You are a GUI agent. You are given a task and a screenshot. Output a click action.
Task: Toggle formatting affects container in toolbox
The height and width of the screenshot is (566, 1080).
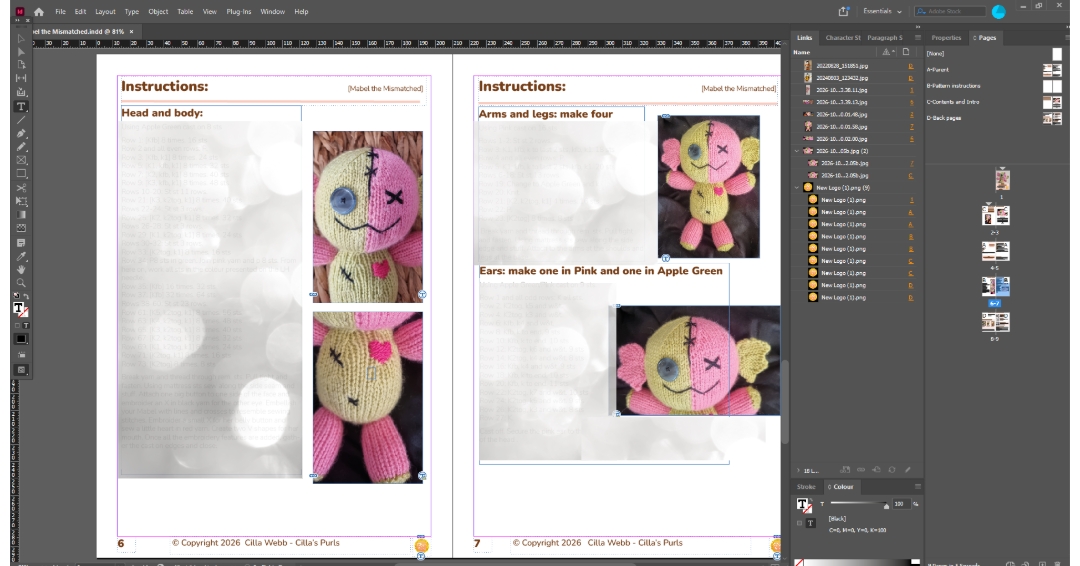click(x=18, y=326)
